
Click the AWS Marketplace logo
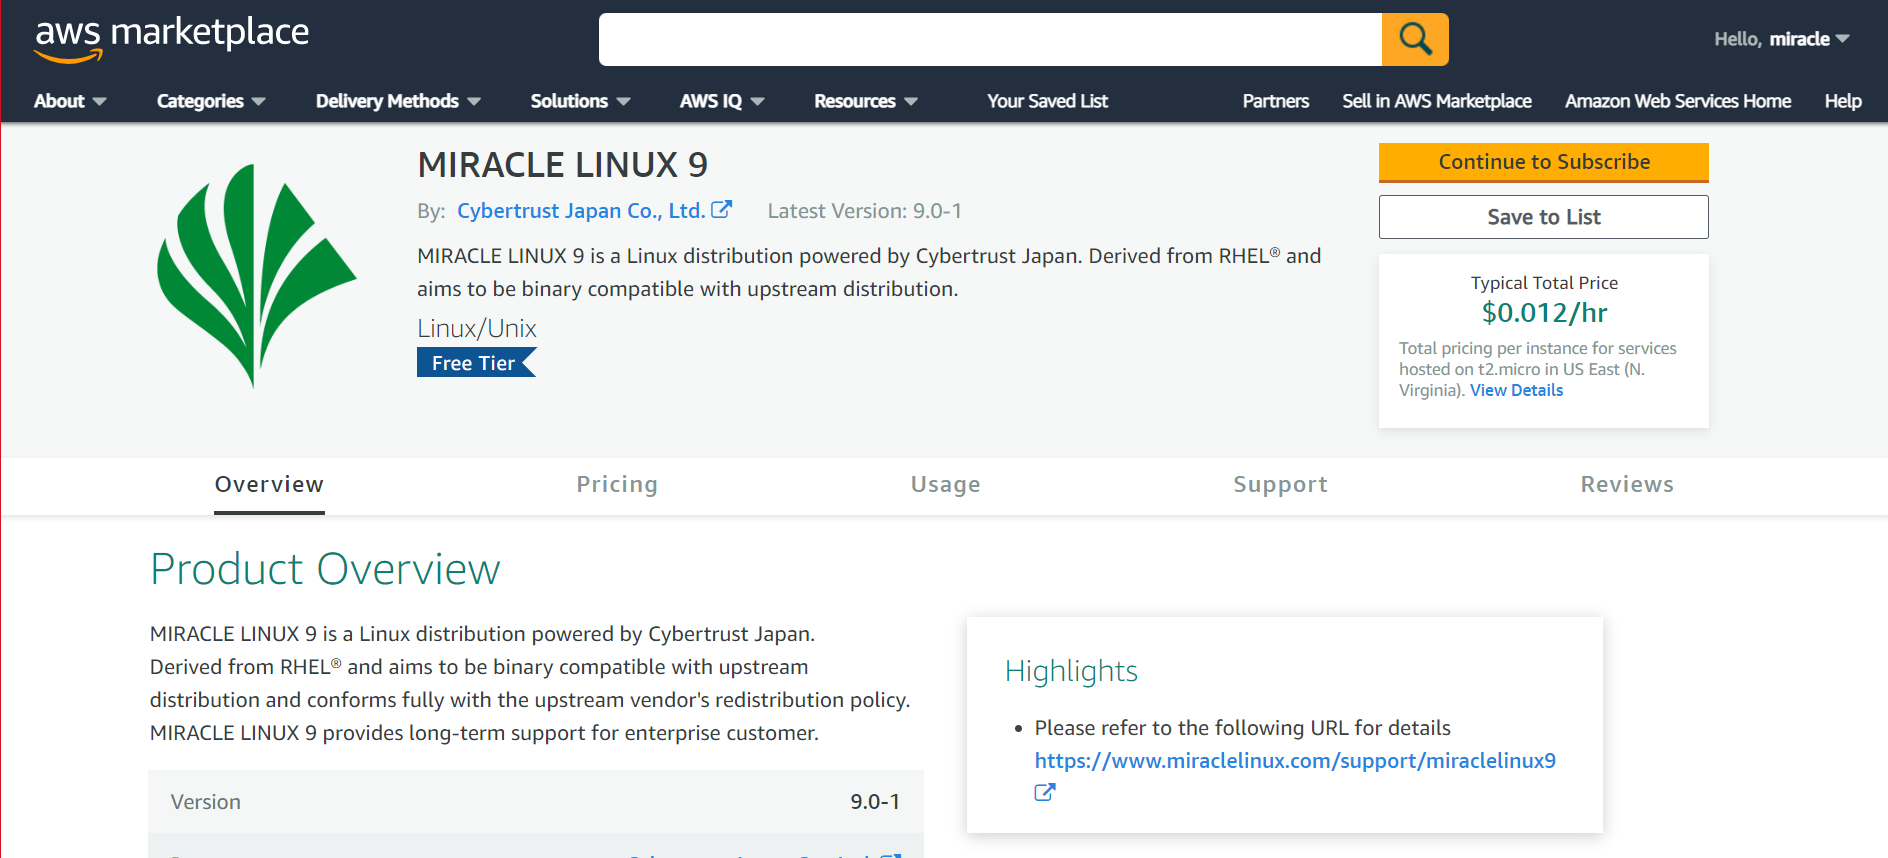click(172, 38)
